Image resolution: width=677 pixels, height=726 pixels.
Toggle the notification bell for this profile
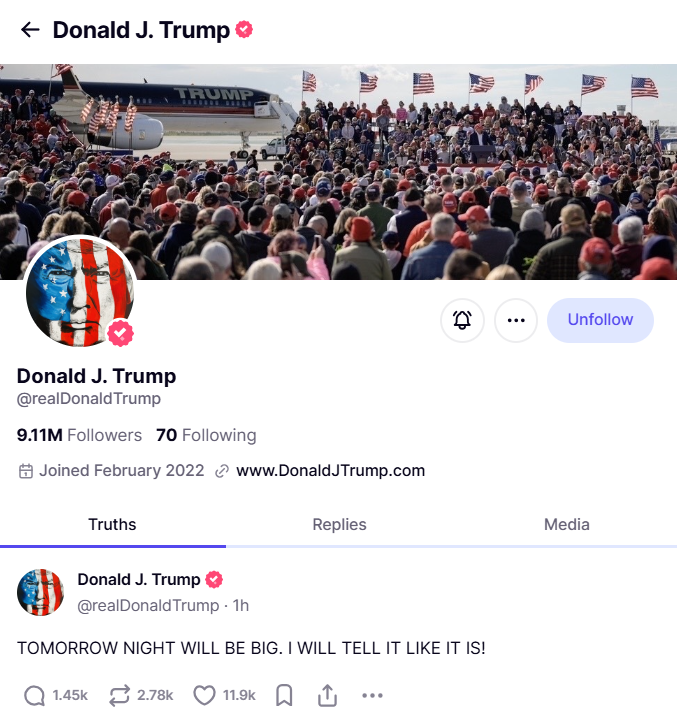(x=462, y=320)
